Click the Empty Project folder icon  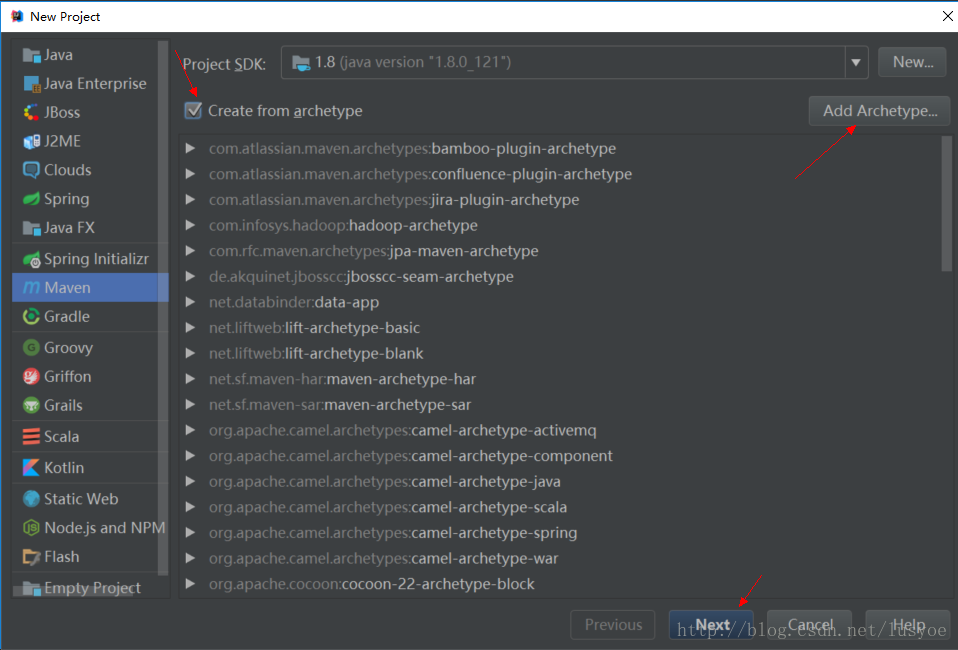31,588
